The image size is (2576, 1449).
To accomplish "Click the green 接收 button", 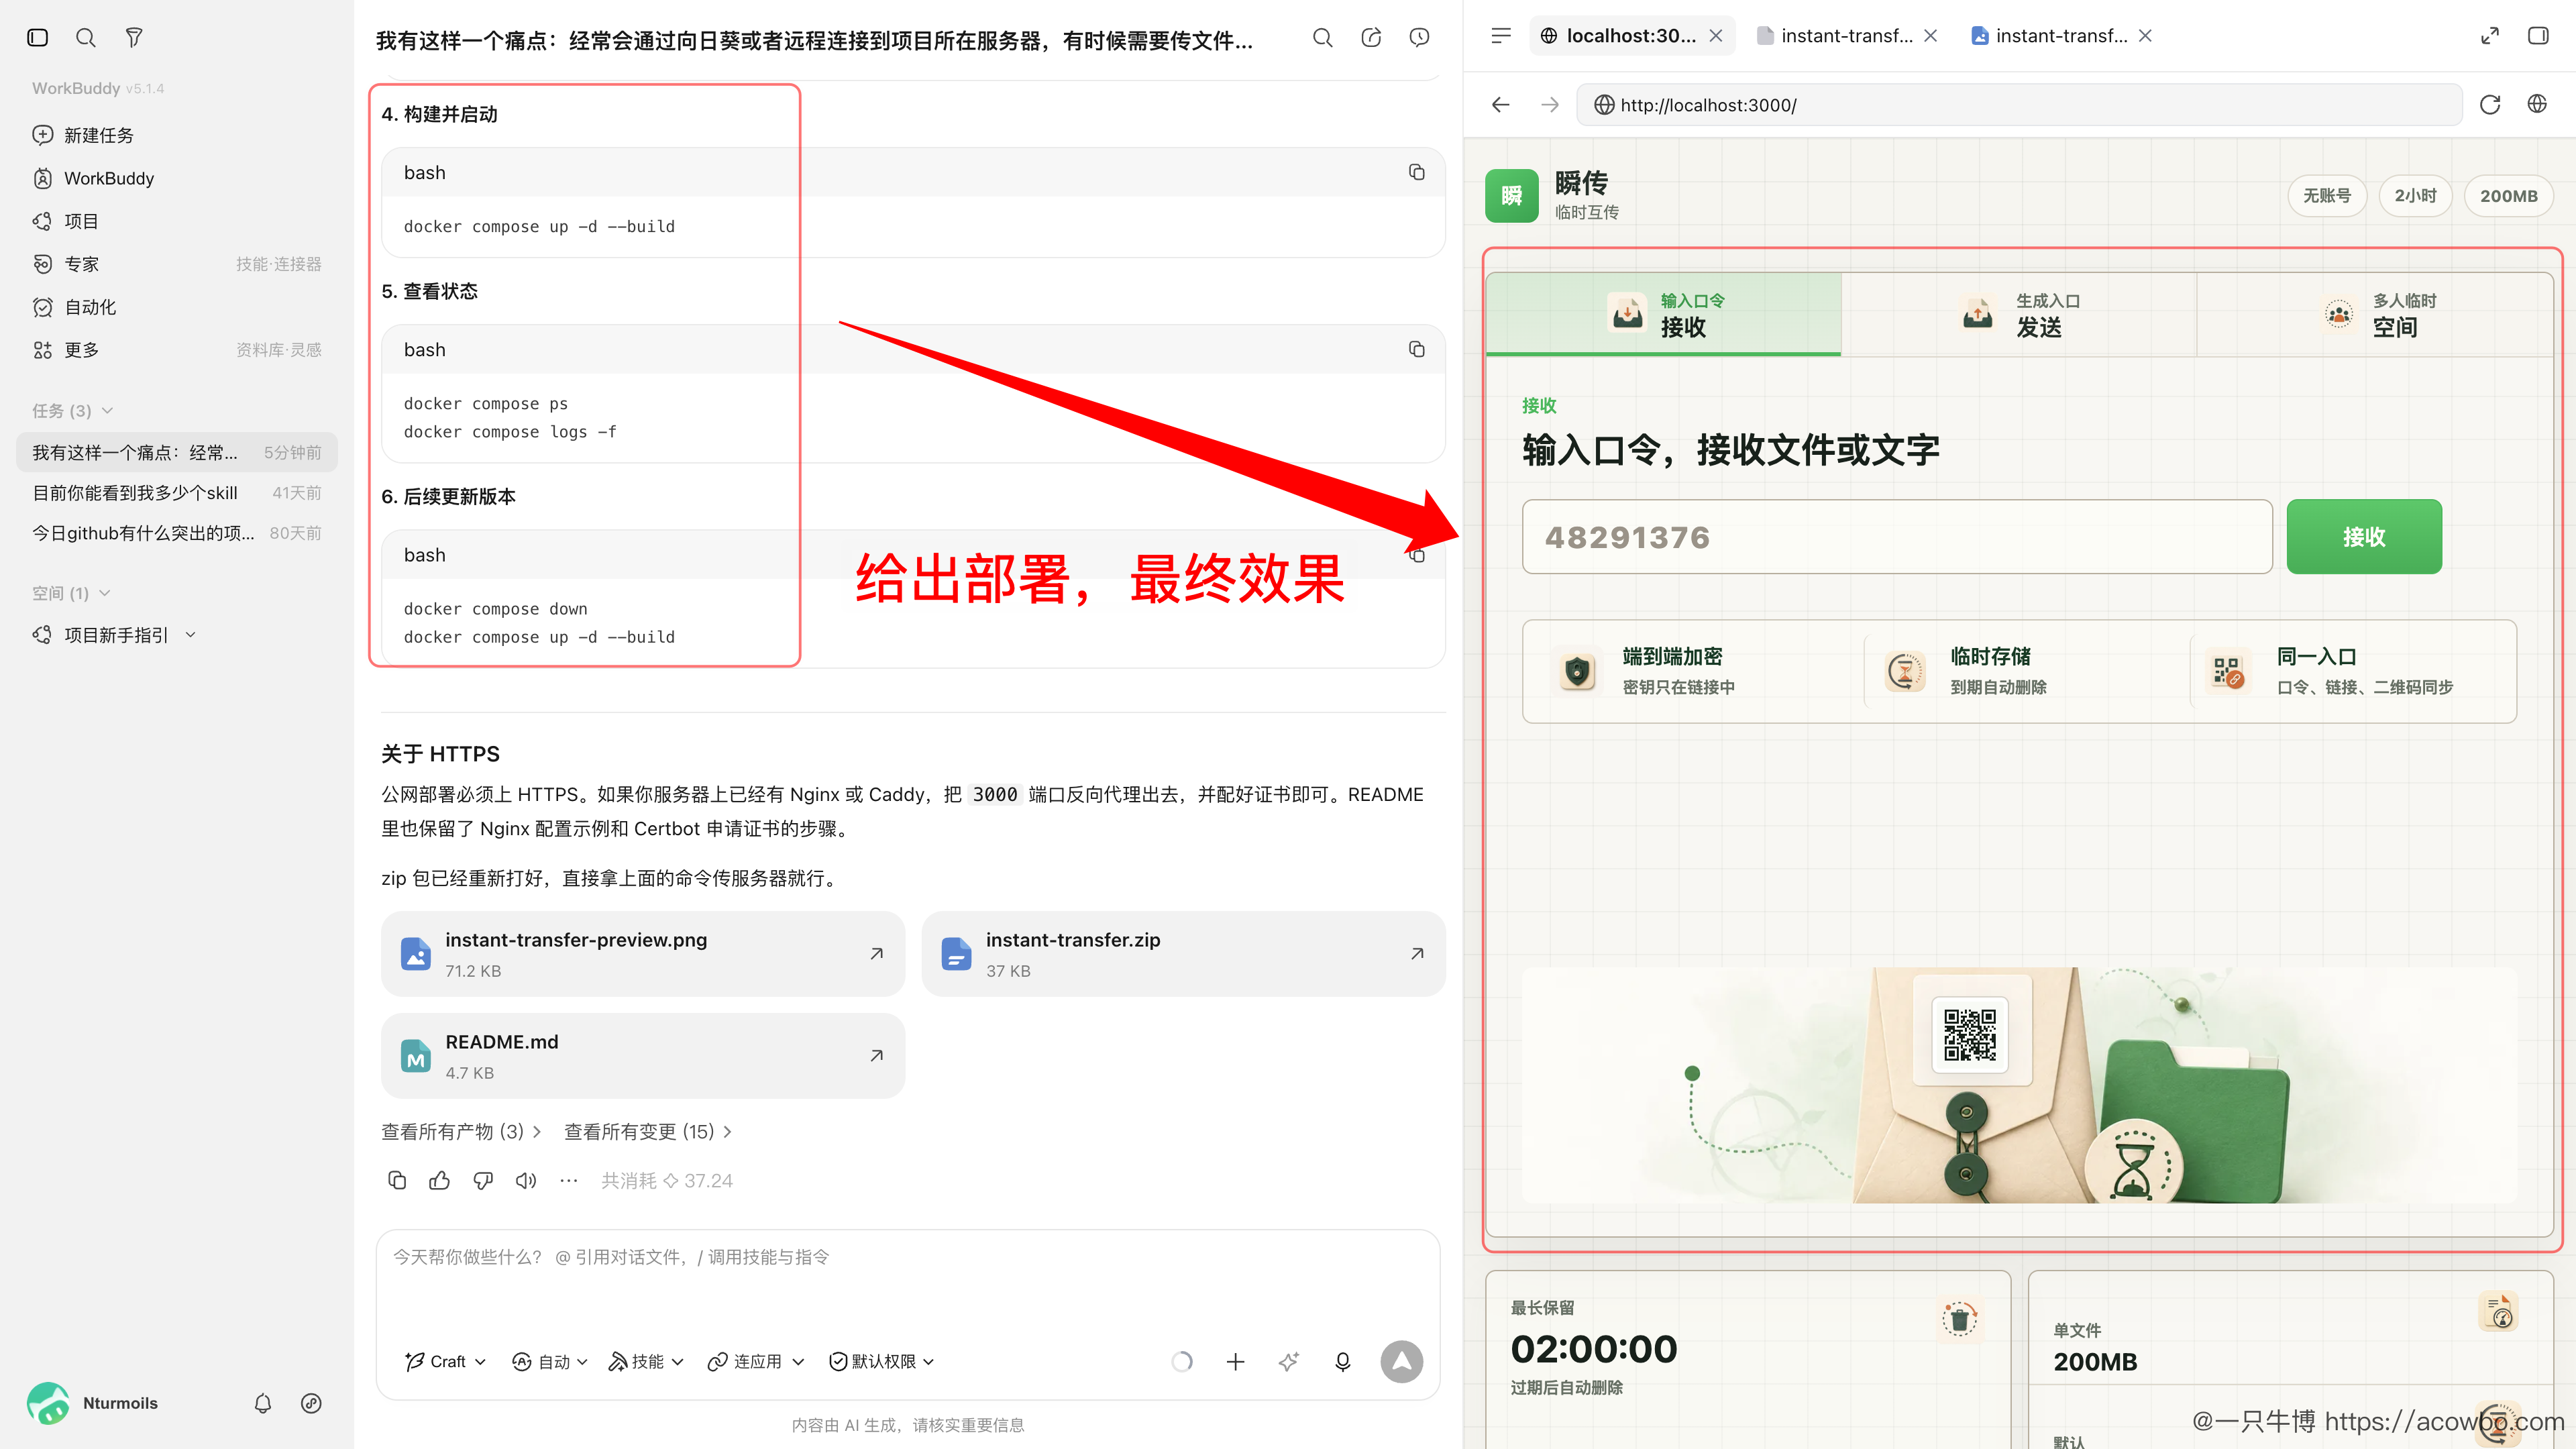I will click(2364, 537).
